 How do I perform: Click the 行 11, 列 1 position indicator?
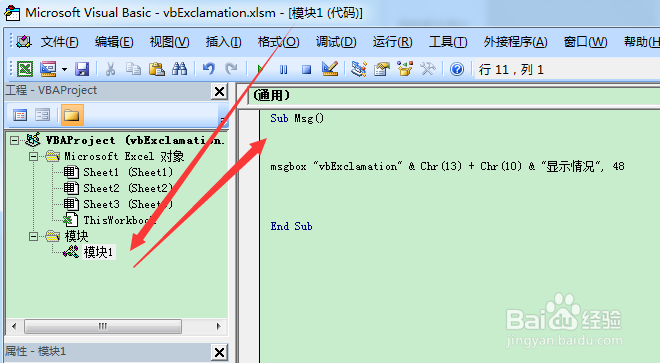511,69
